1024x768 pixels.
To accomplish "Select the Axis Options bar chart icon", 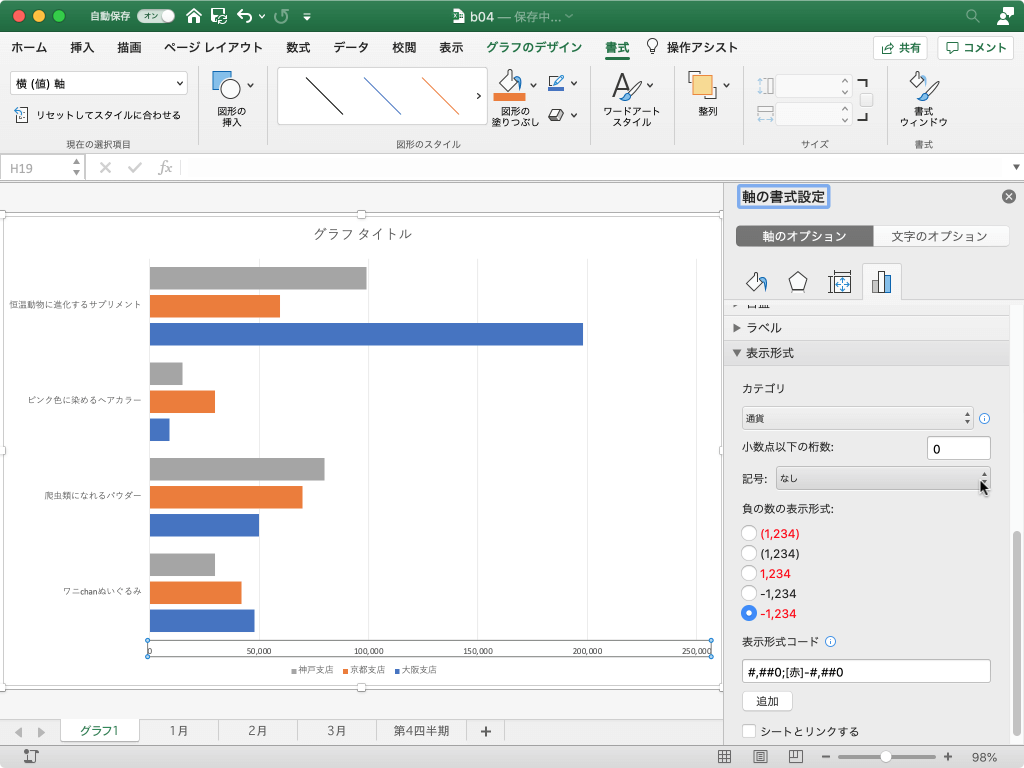I will [881, 282].
